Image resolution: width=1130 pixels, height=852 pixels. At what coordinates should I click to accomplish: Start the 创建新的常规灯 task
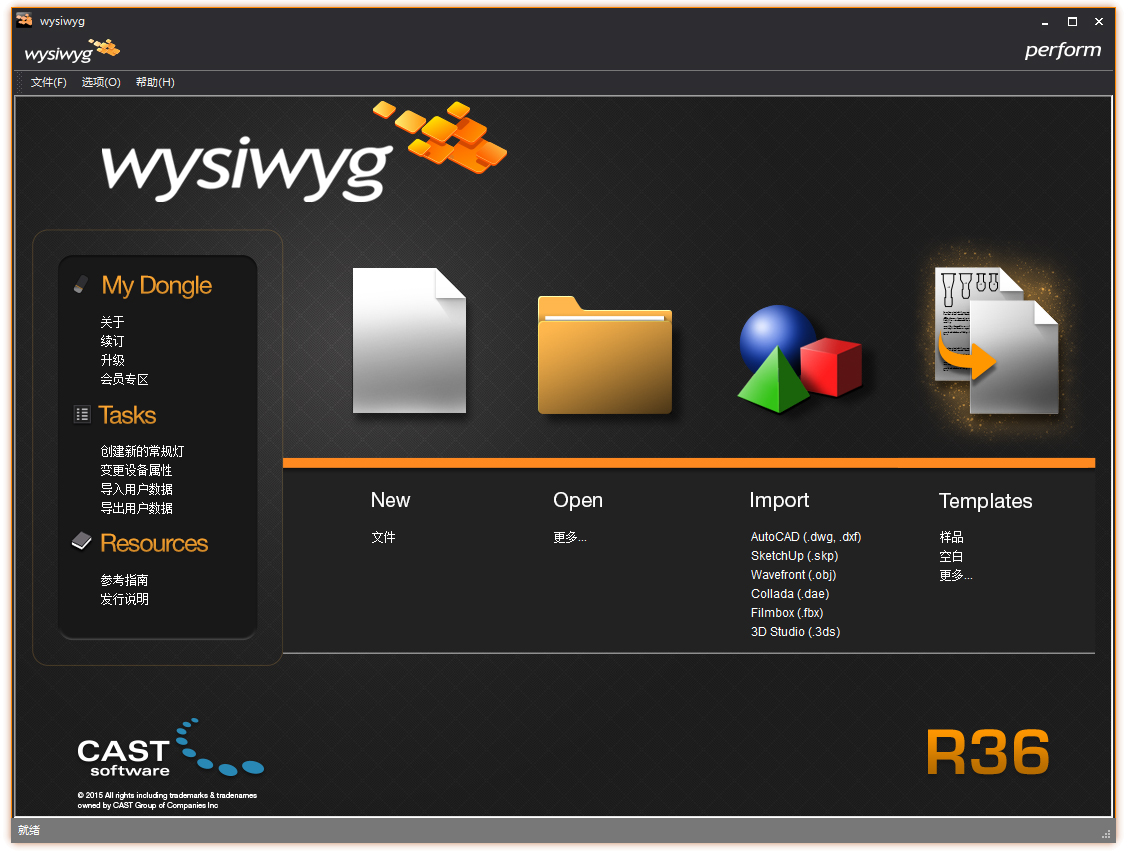pyautogui.click(x=142, y=451)
